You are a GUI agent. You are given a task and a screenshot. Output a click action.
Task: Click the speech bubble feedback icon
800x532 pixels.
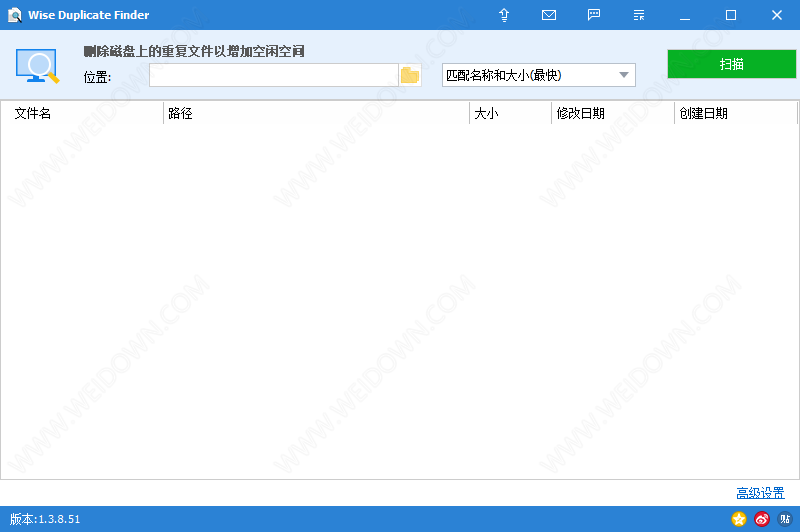tap(594, 15)
